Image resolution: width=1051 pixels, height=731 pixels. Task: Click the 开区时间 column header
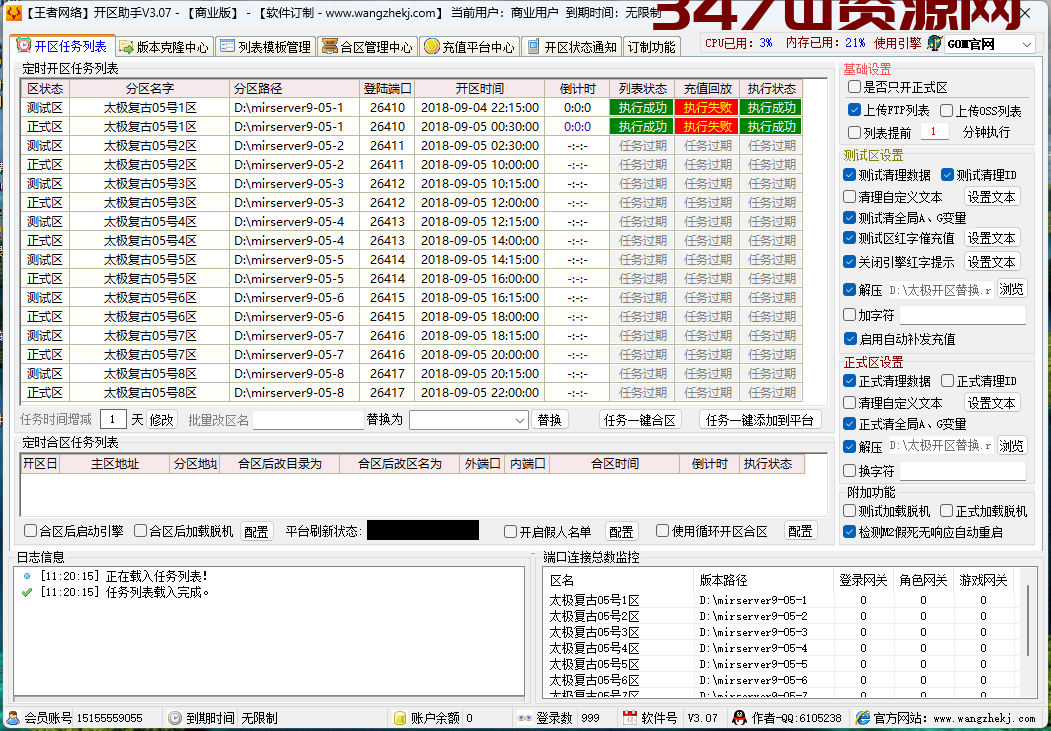pyautogui.click(x=479, y=89)
